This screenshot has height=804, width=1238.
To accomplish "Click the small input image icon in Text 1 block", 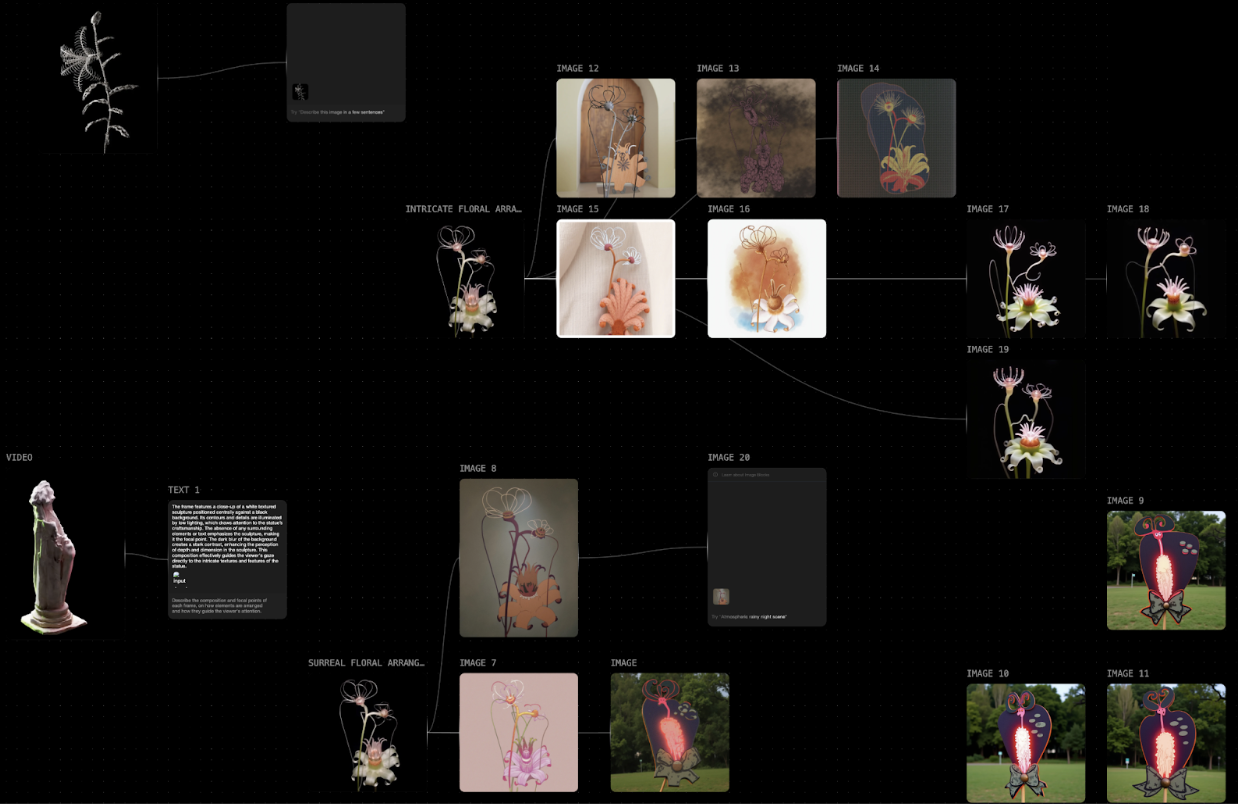I will pyautogui.click(x=178, y=573).
